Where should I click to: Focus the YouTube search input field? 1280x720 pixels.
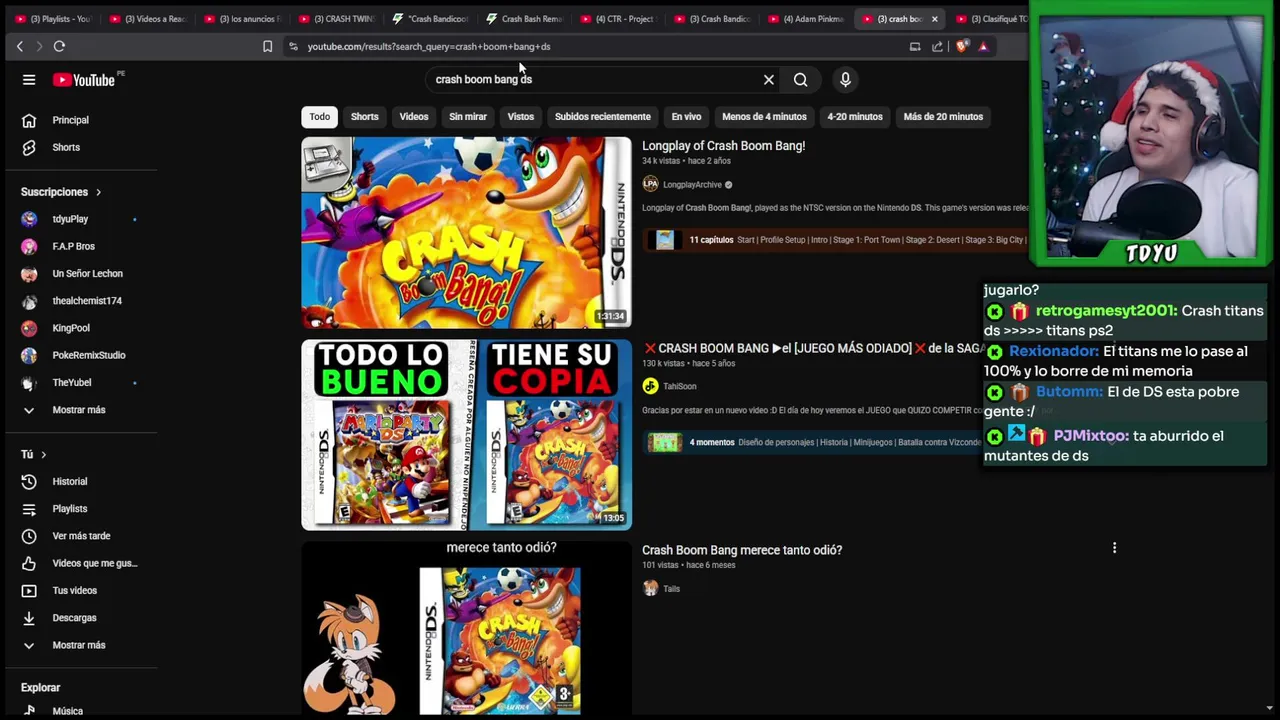595,80
